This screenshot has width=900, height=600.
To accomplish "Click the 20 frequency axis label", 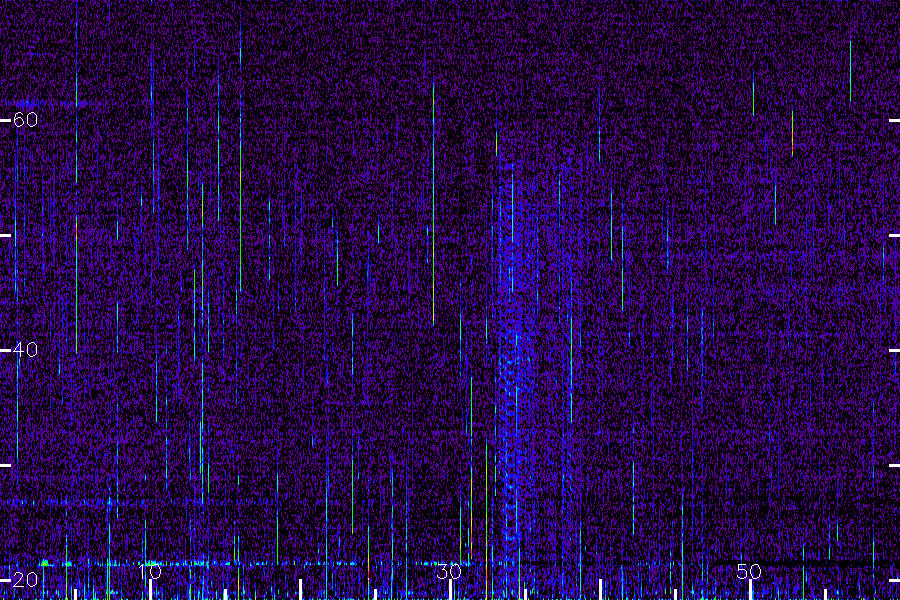I will tap(25, 580).
